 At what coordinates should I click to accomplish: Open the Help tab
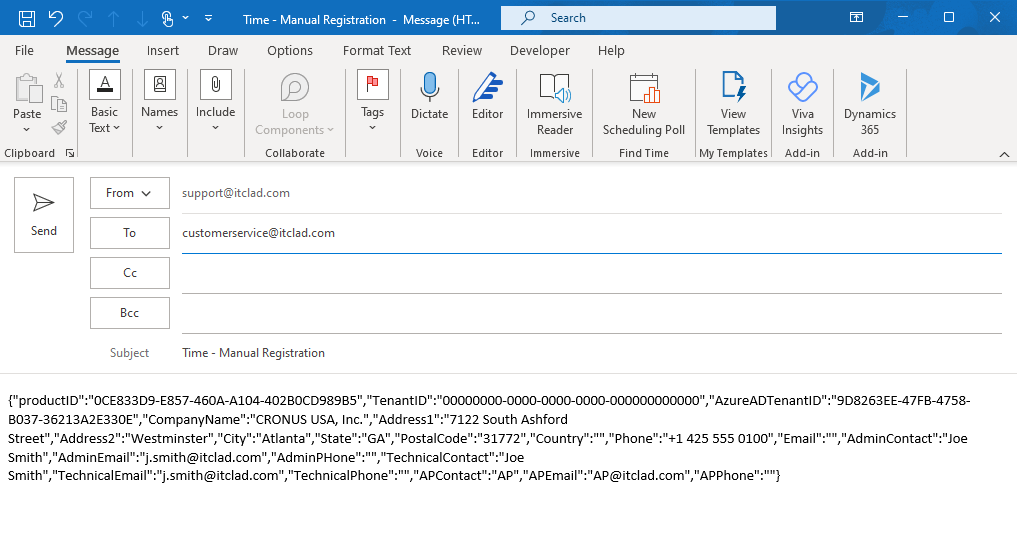coord(611,51)
